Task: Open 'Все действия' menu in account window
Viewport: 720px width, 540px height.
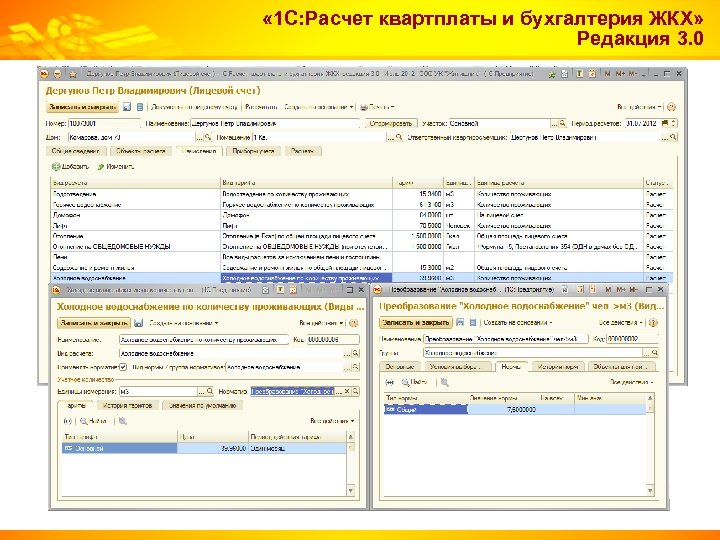Action: (639, 107)
